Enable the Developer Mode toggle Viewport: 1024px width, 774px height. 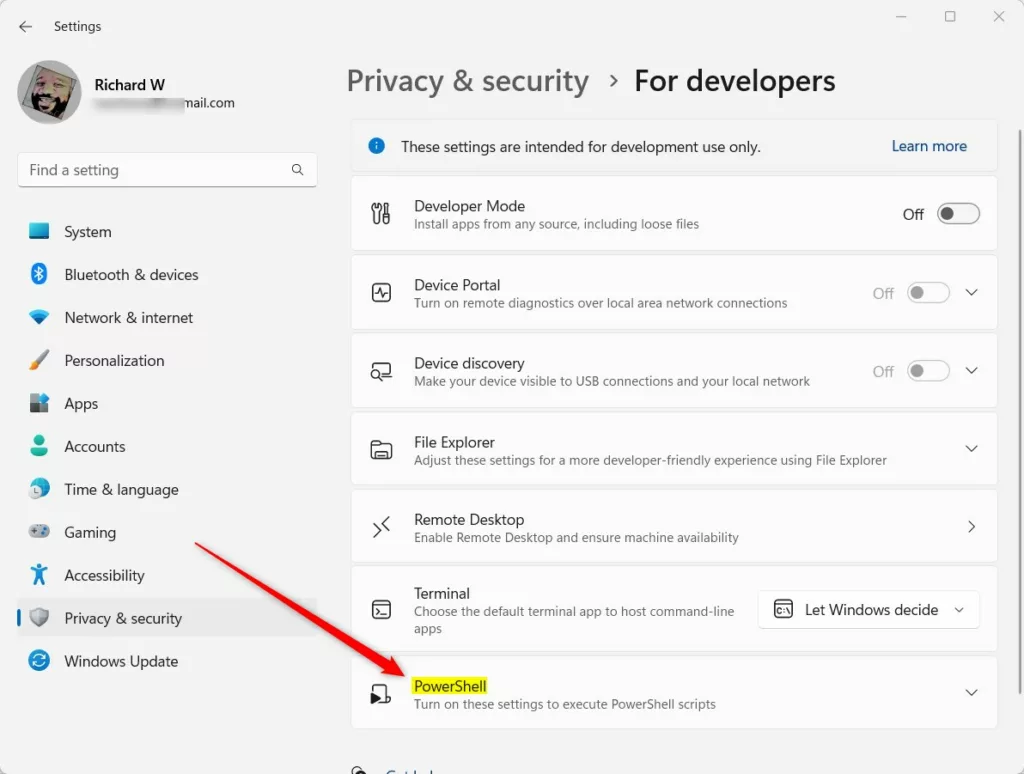coord(957,213)
